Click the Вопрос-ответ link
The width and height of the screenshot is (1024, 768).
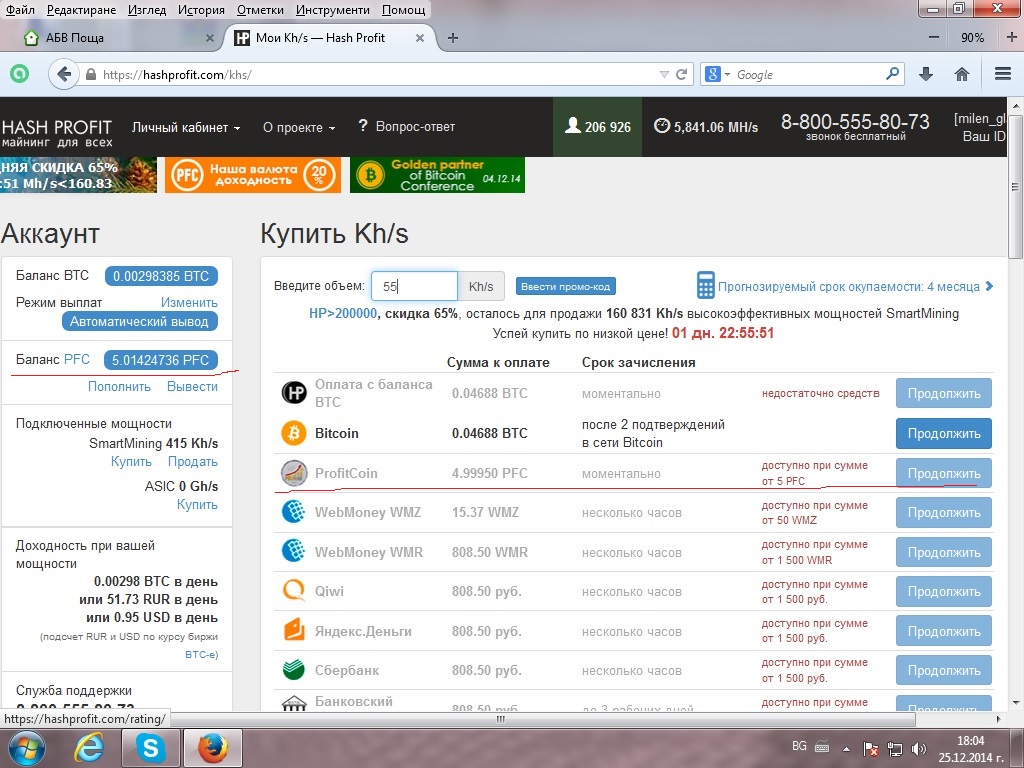pos(406,127)
